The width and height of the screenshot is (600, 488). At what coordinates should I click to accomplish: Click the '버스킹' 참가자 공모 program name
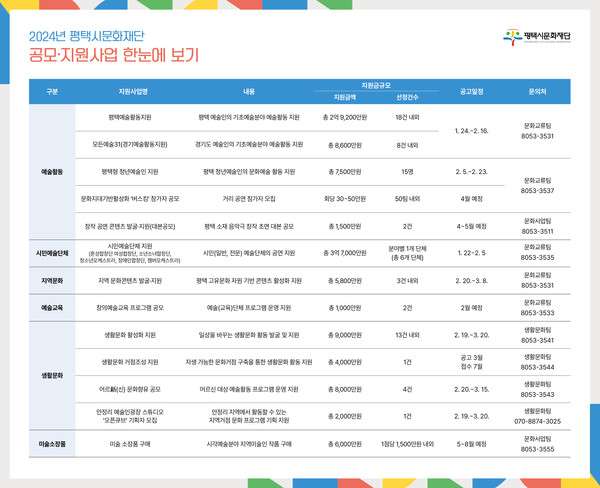[130, 199]
